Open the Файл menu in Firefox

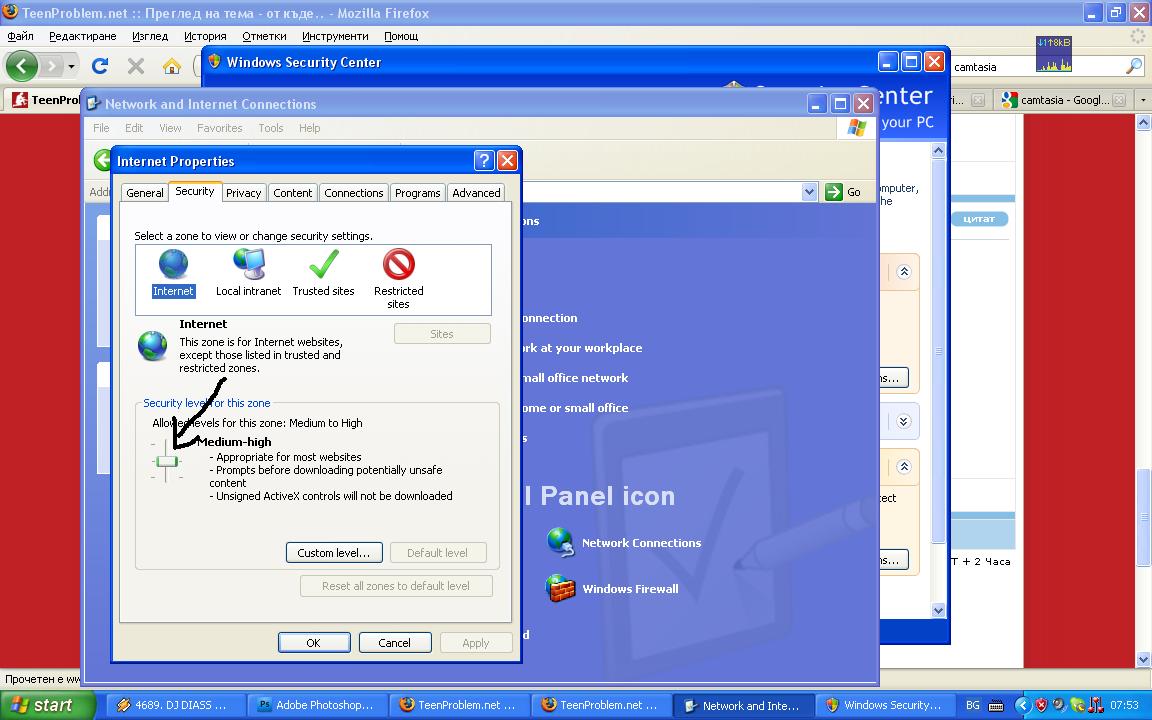coord(21,36)
